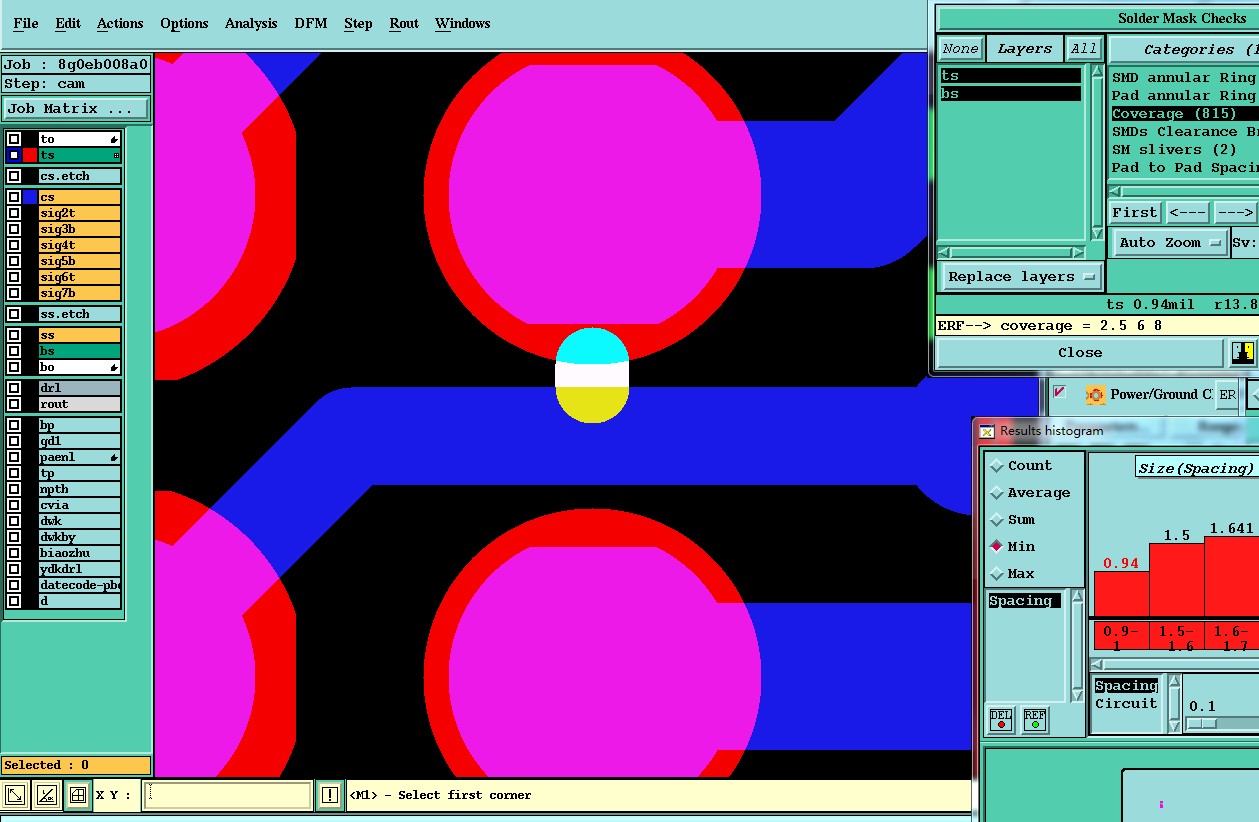Click the yellow-black icon beside Close button

click(1243, 352)
